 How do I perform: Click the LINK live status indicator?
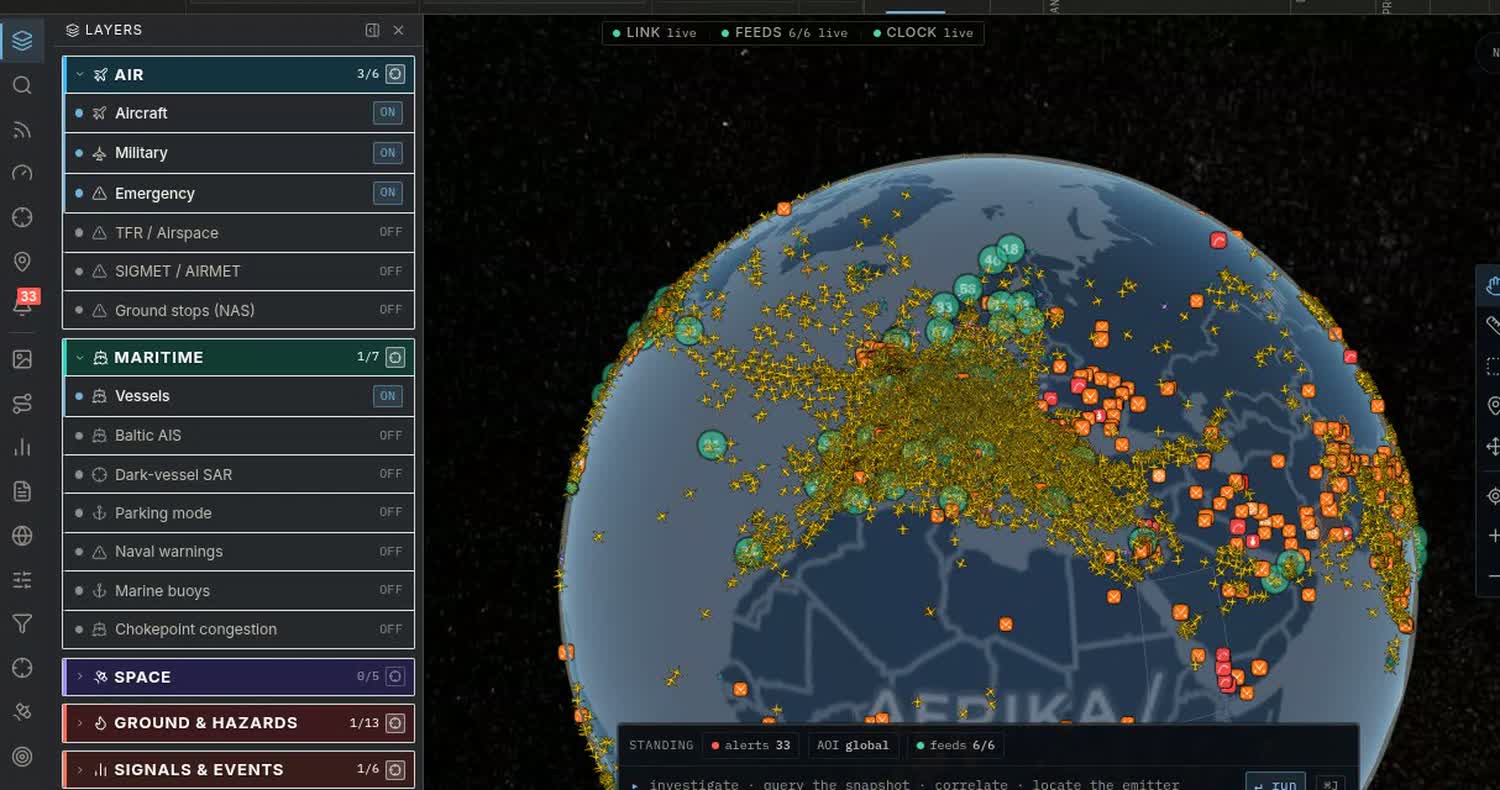click(655, 33)
